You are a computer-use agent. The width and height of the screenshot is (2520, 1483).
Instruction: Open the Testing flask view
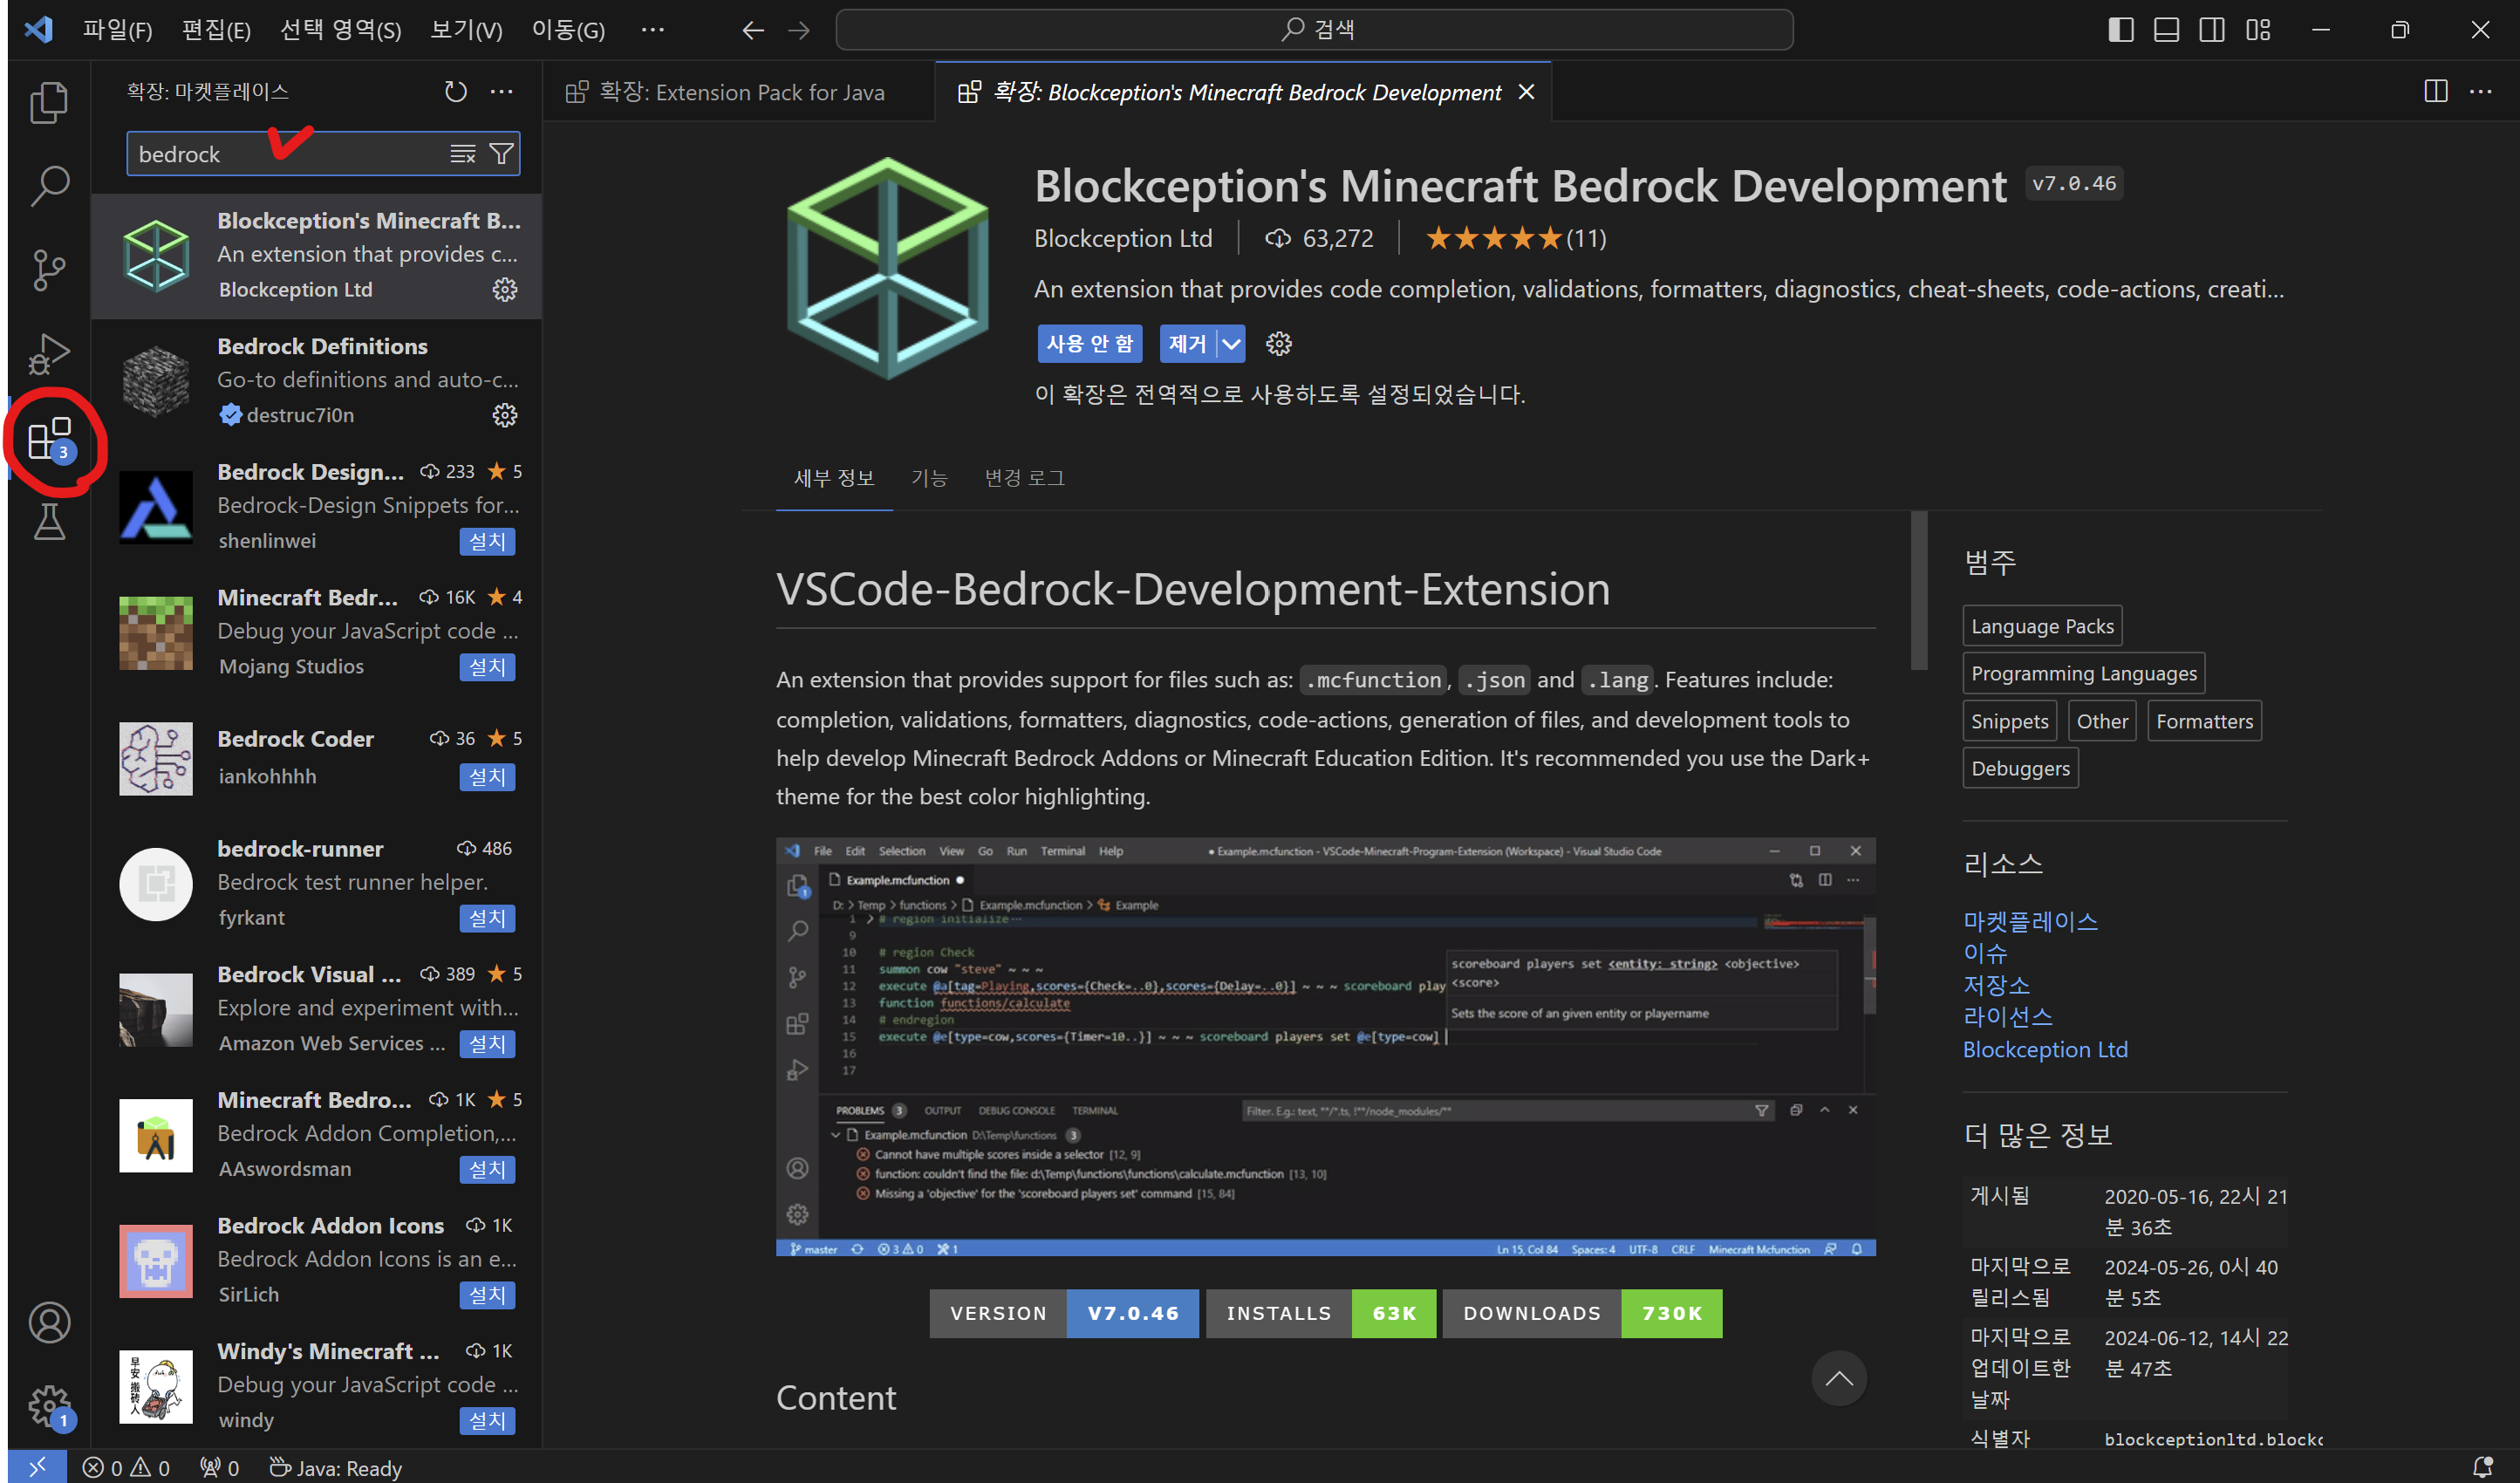(49, 521)
